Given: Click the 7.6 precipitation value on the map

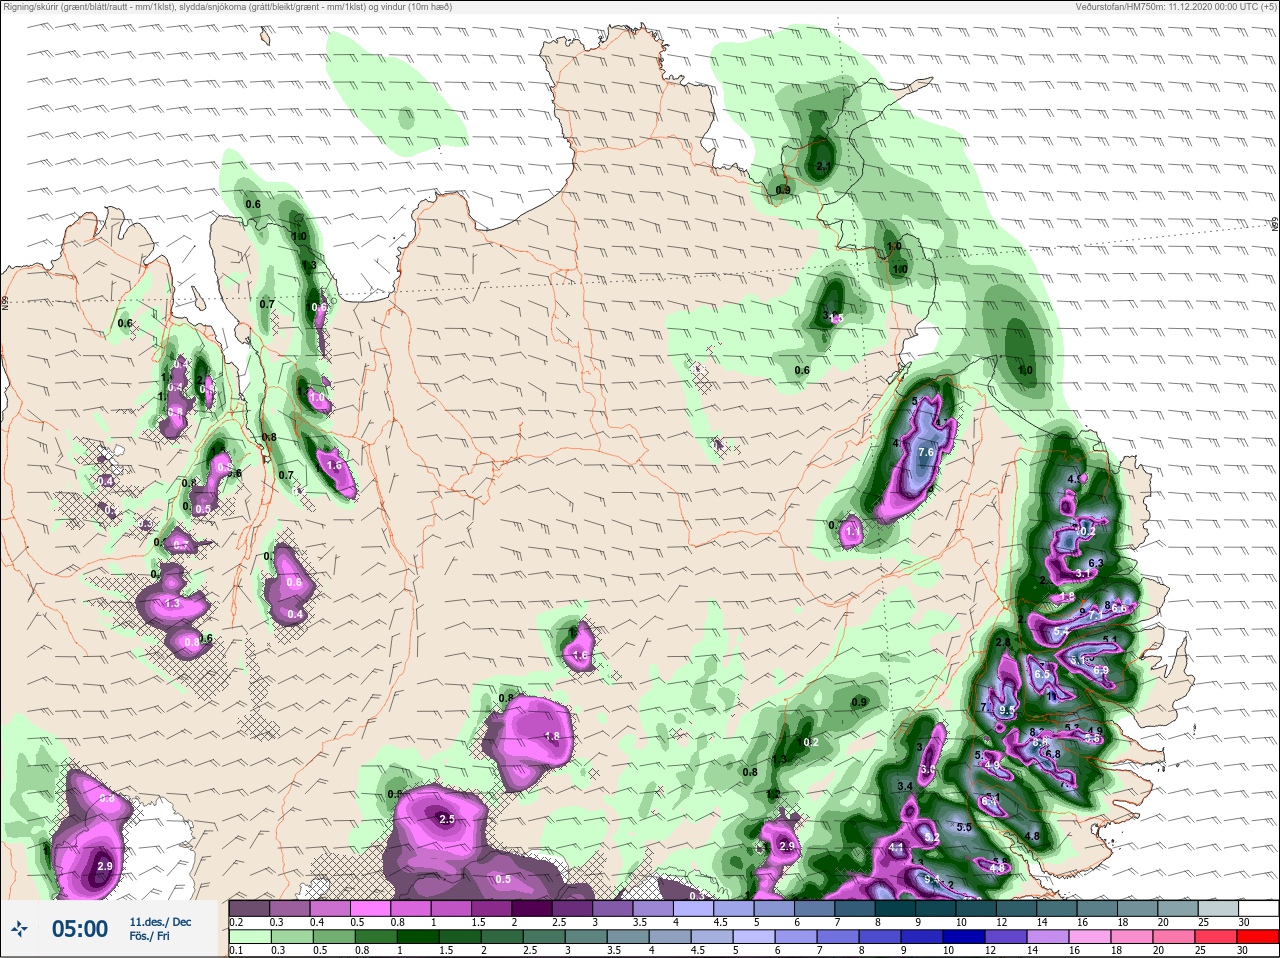Looking at the screenshot, I should 926,452.
